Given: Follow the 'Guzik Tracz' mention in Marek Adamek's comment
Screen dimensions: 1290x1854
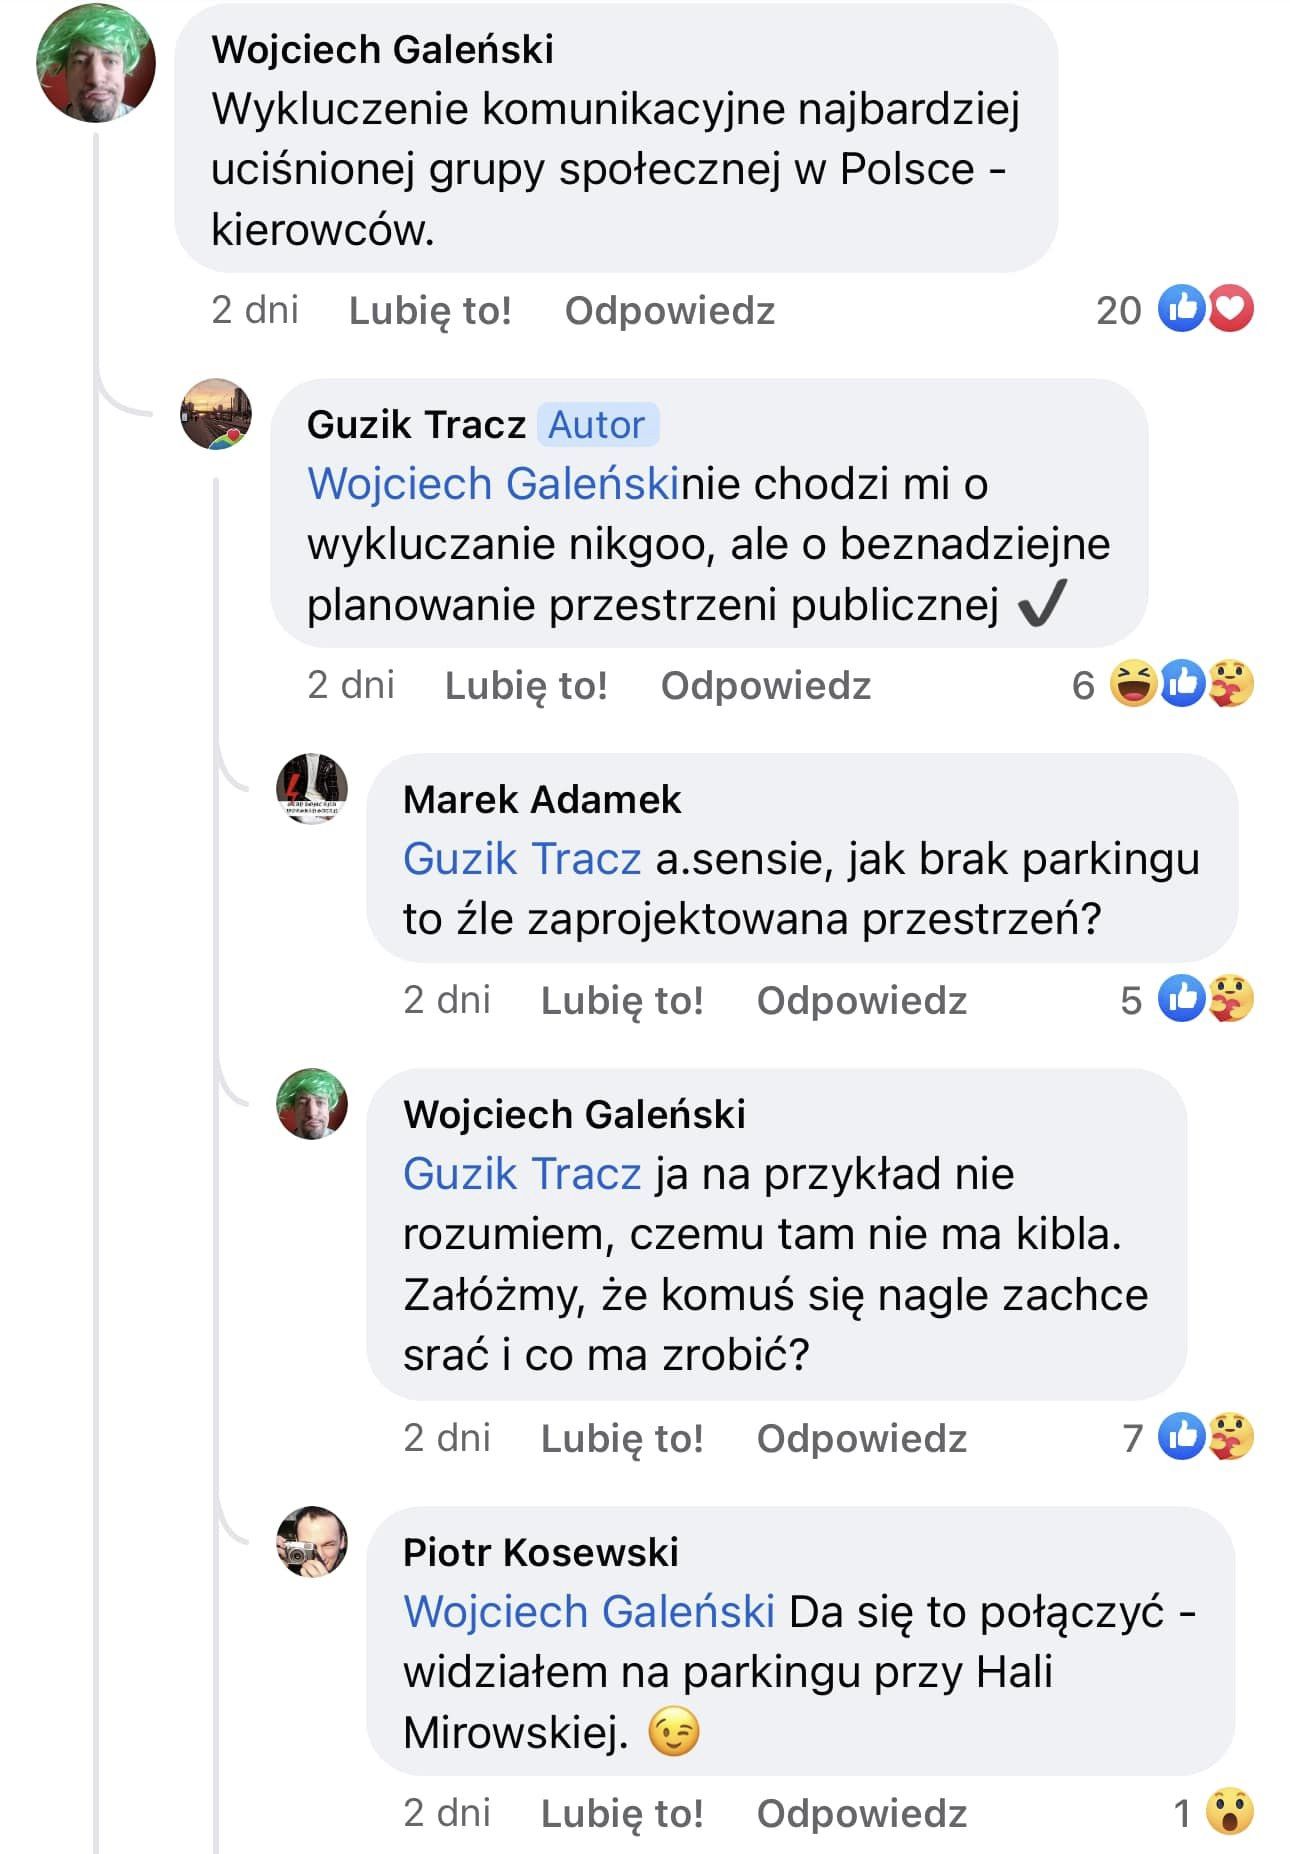Looking at the screenshot, I should [522, 859].
